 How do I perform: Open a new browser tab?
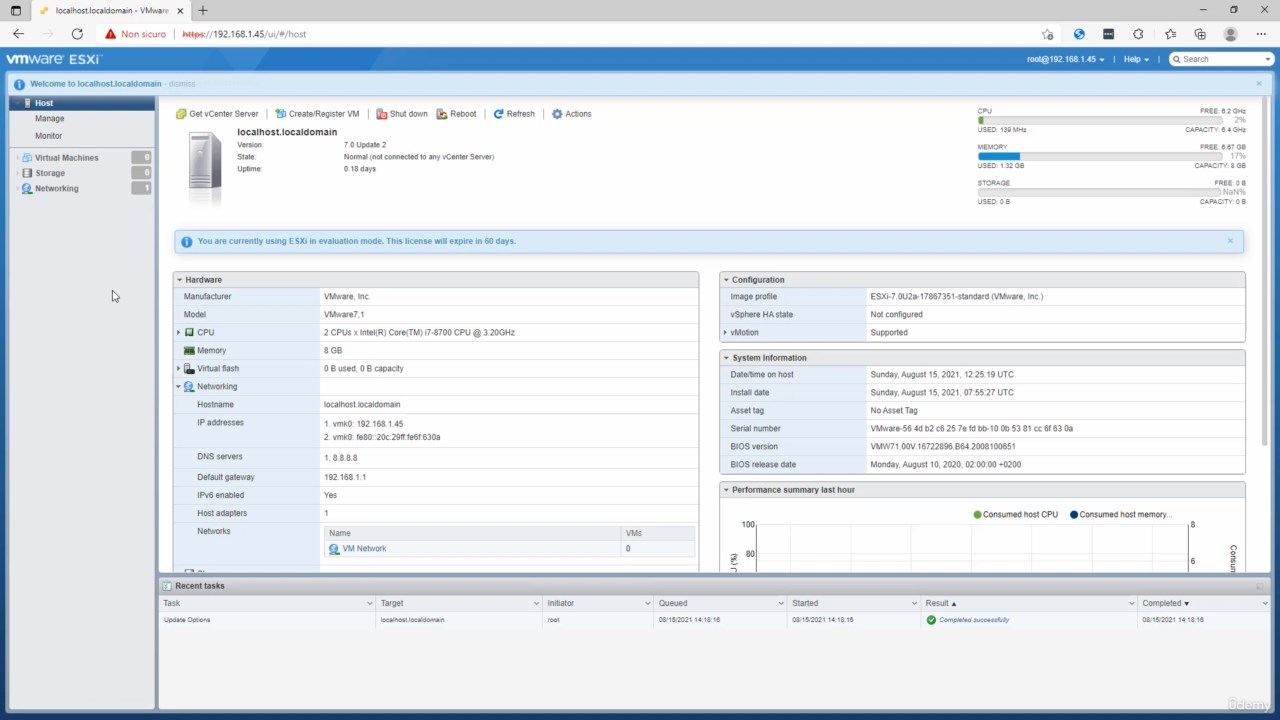click(203, 10)
